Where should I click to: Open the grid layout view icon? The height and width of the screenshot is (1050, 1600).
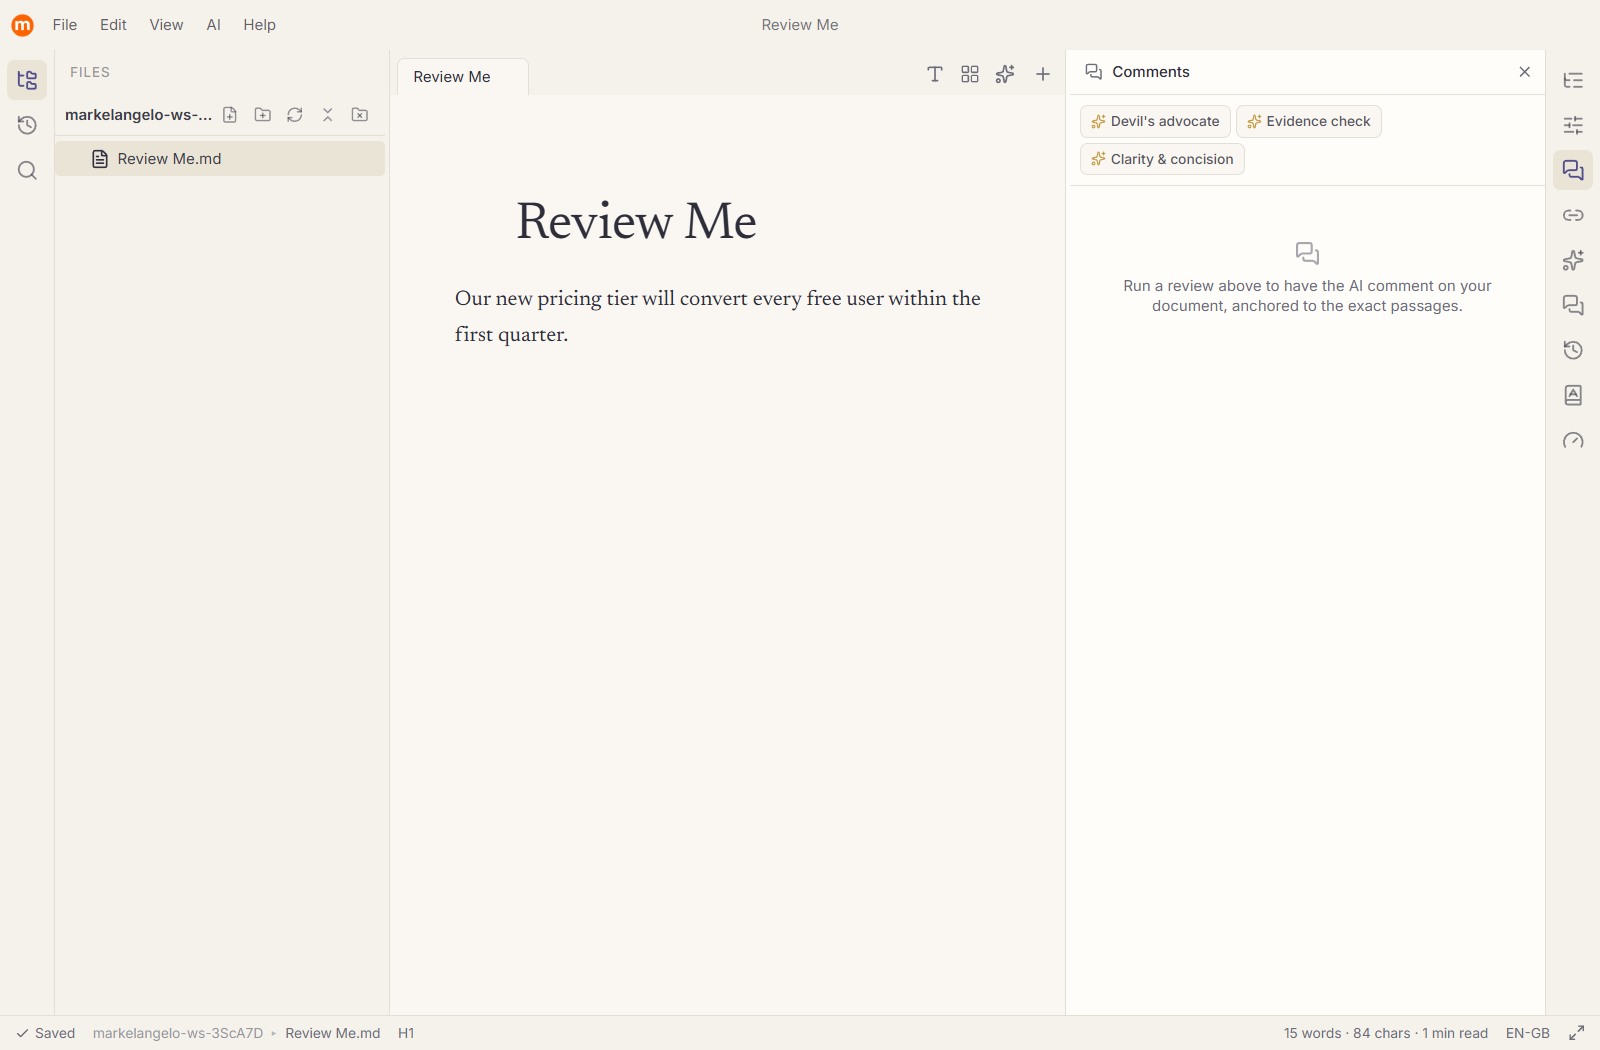point(970,74)
